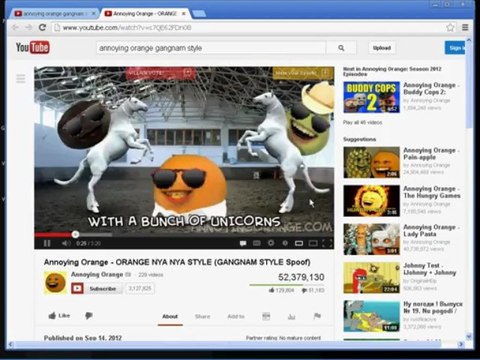Open the player settings gear
The height and width of the screenshot is (360, 480).
[x=271, y=243]
